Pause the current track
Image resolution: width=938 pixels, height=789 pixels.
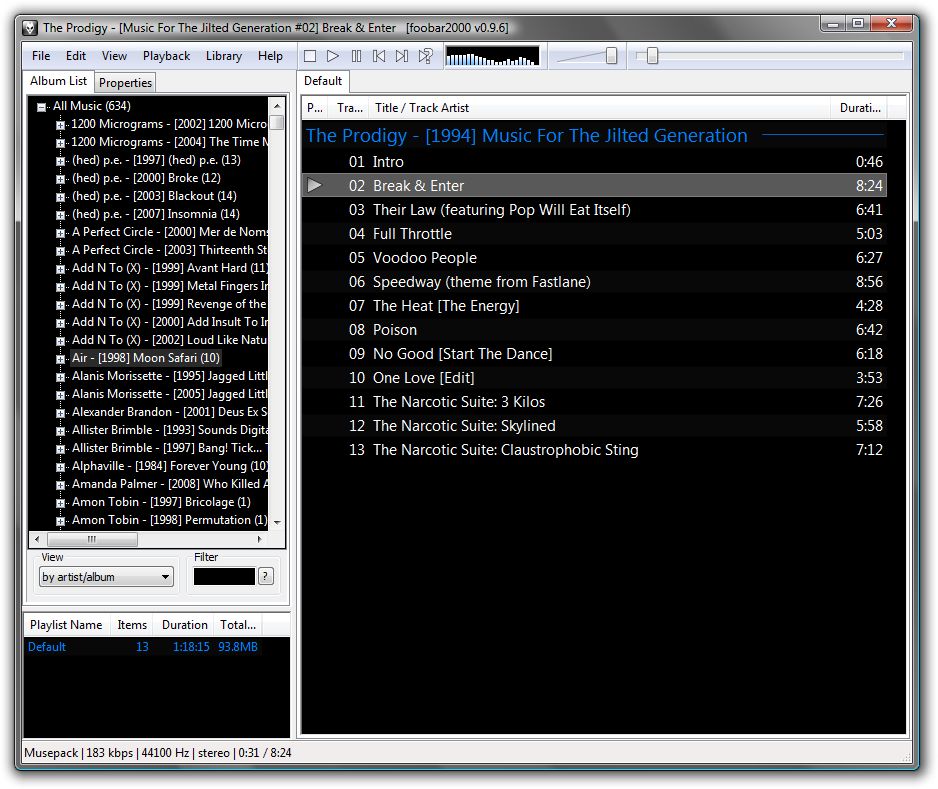click(x=355, y=57)
